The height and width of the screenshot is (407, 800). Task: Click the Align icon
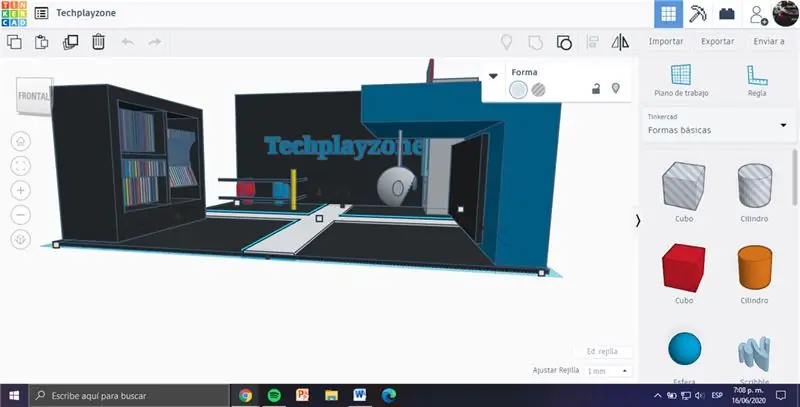pos(592,42)
